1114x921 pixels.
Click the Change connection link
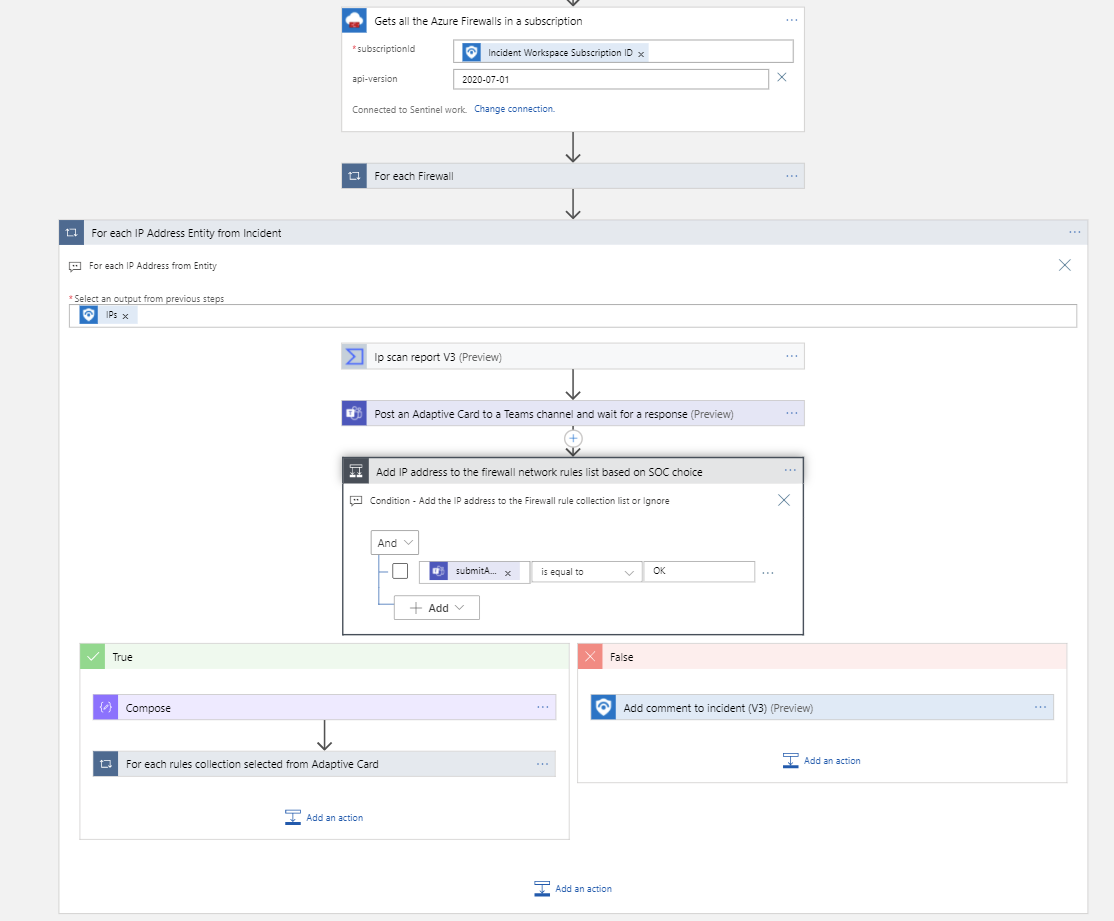[x=514, y=108]
